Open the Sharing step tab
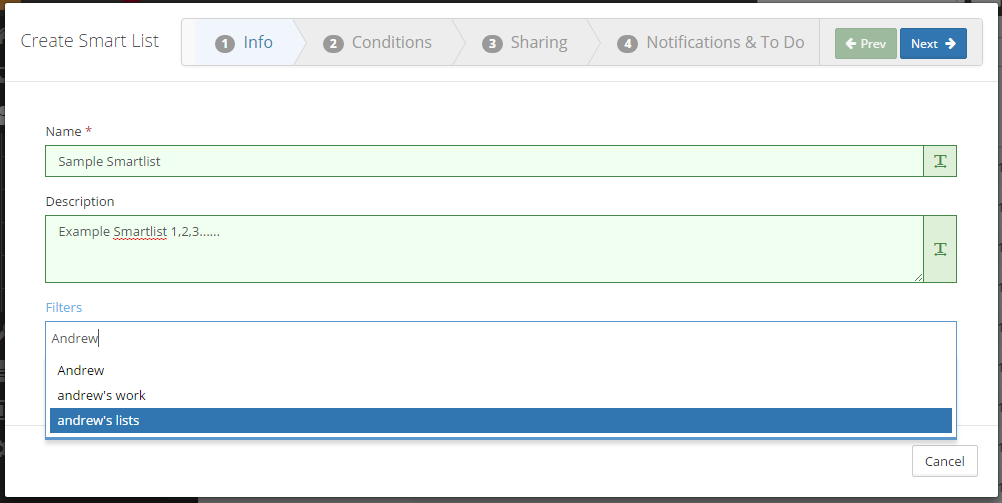 click(525, 43)
